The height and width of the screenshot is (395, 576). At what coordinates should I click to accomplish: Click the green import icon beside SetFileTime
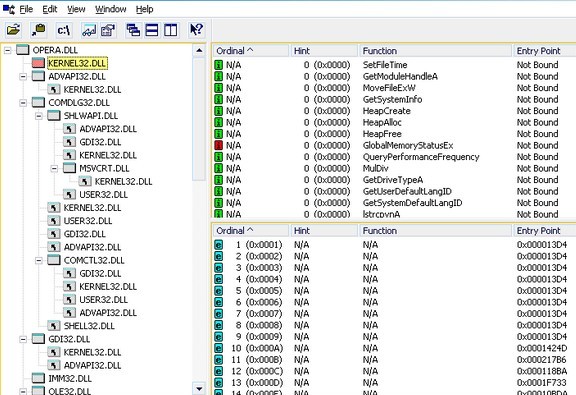pos(219,65)
